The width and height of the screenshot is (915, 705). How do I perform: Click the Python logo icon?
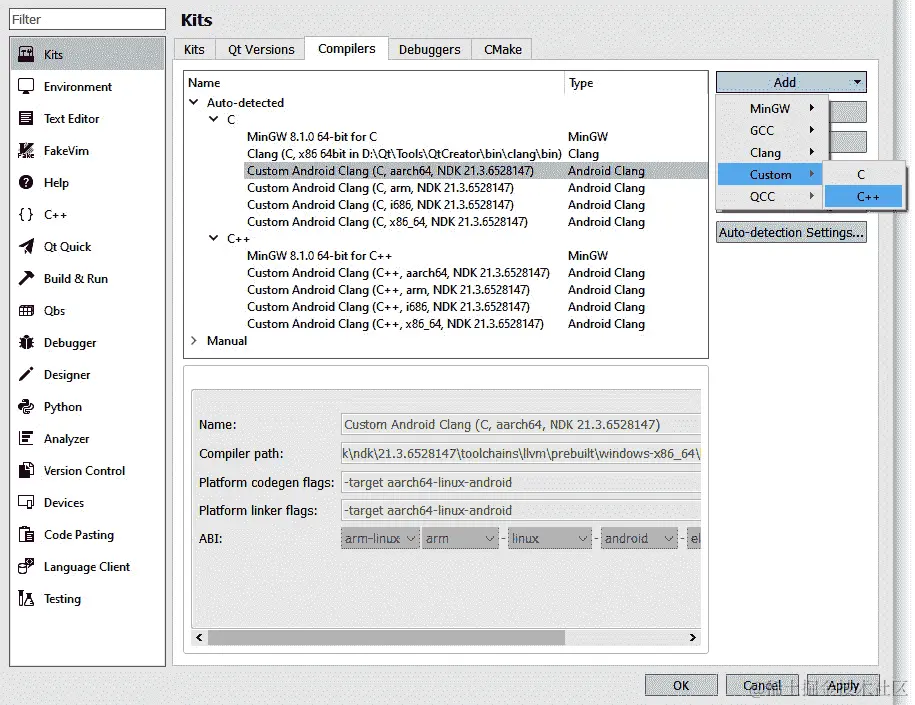[26, 407]
